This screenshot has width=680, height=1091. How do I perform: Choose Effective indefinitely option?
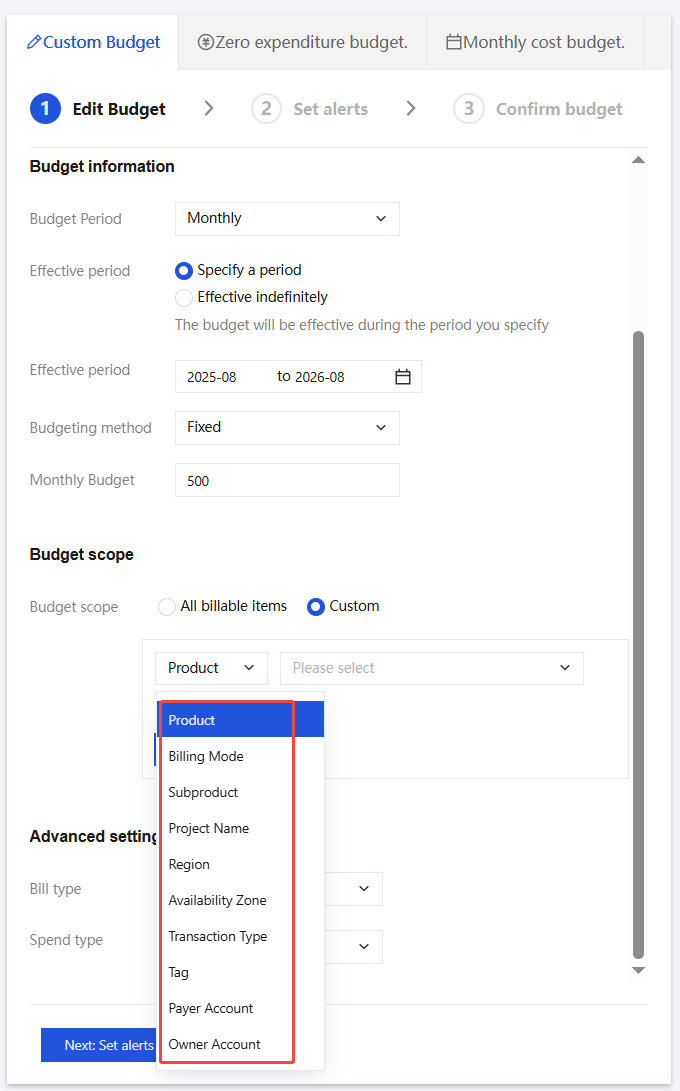(184, 297)
